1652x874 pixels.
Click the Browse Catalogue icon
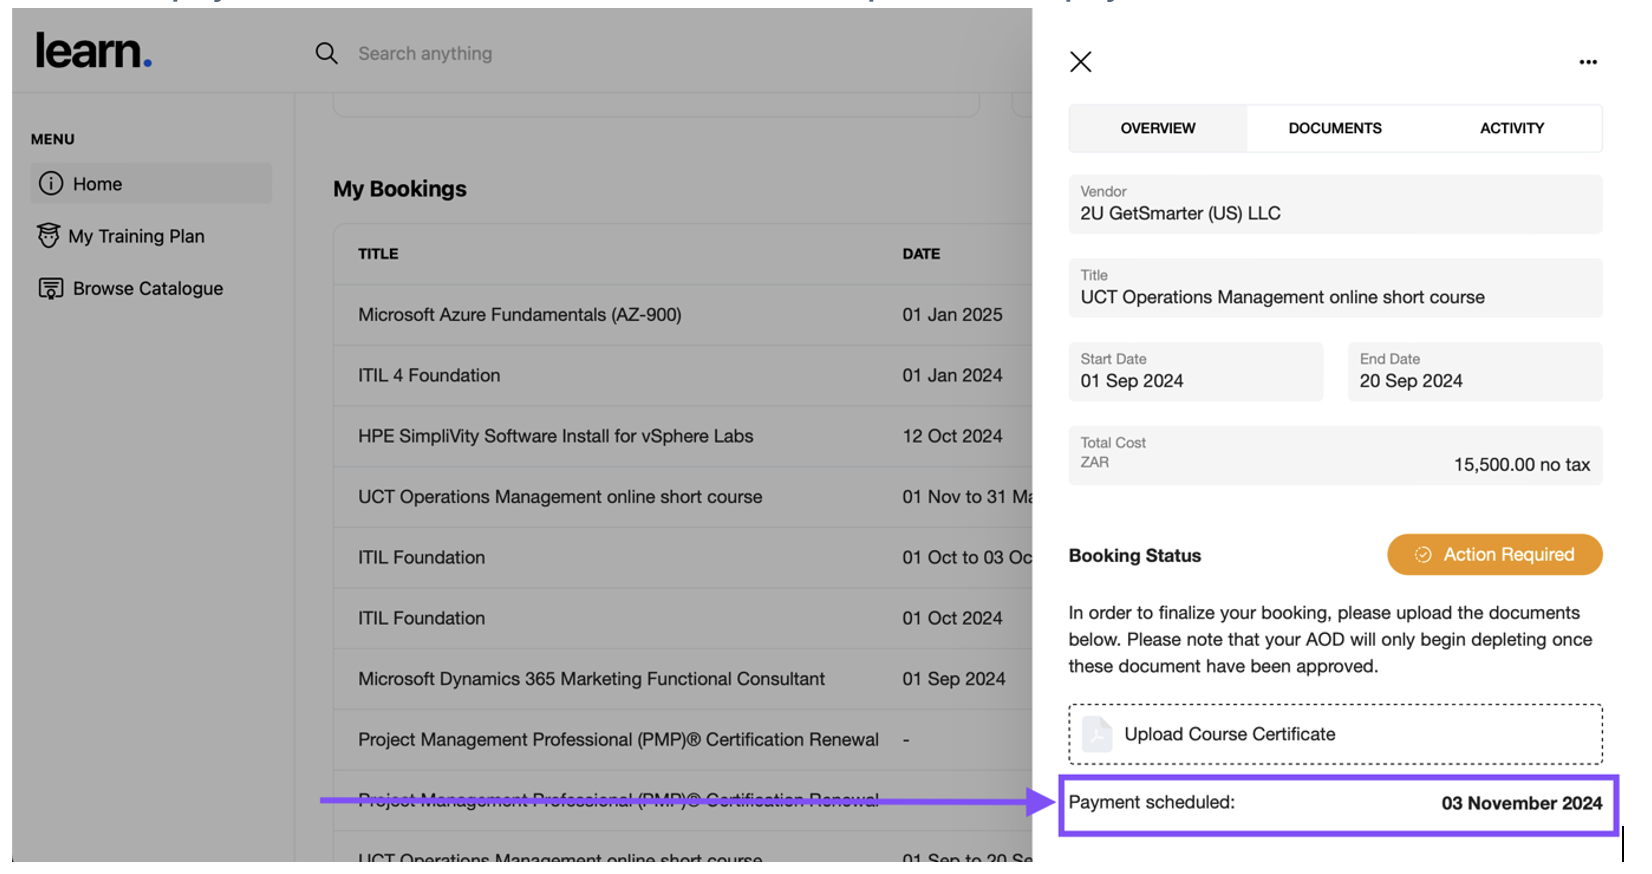tap(50, 288)
